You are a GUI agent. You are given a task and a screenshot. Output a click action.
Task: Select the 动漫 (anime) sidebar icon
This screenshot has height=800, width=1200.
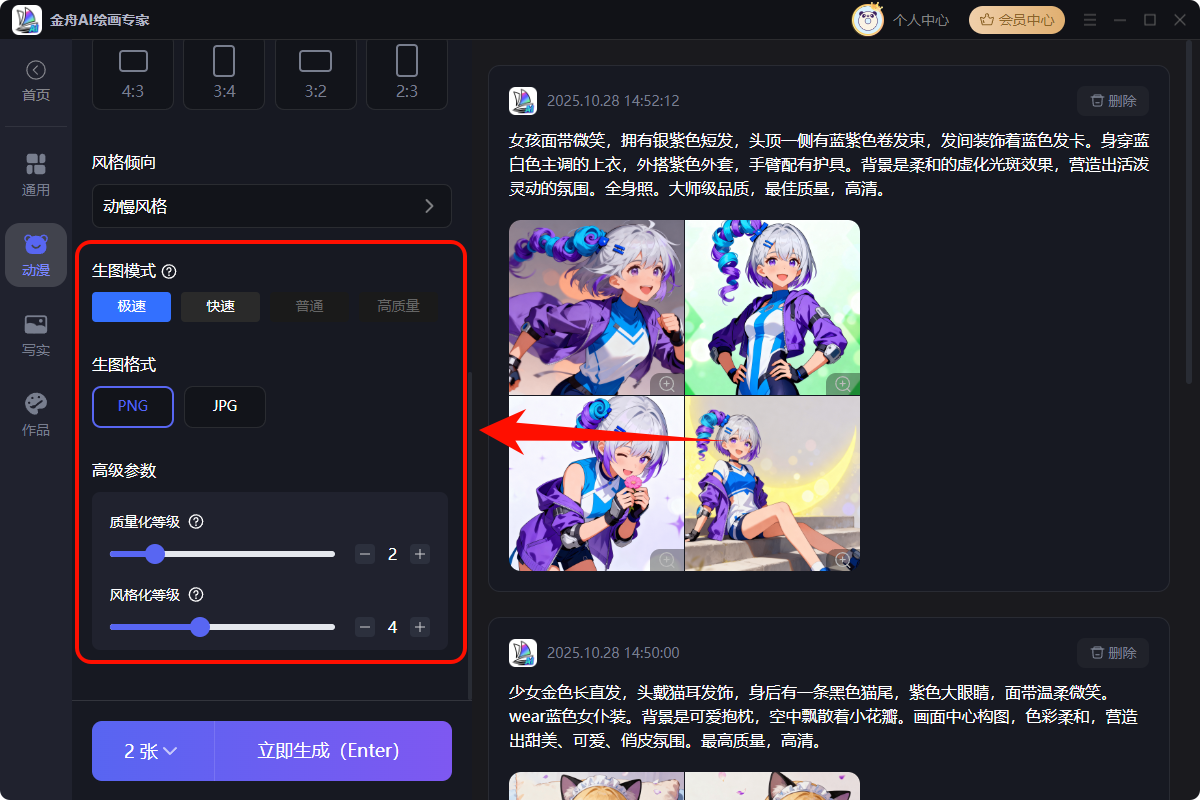(x=36, y=255)
